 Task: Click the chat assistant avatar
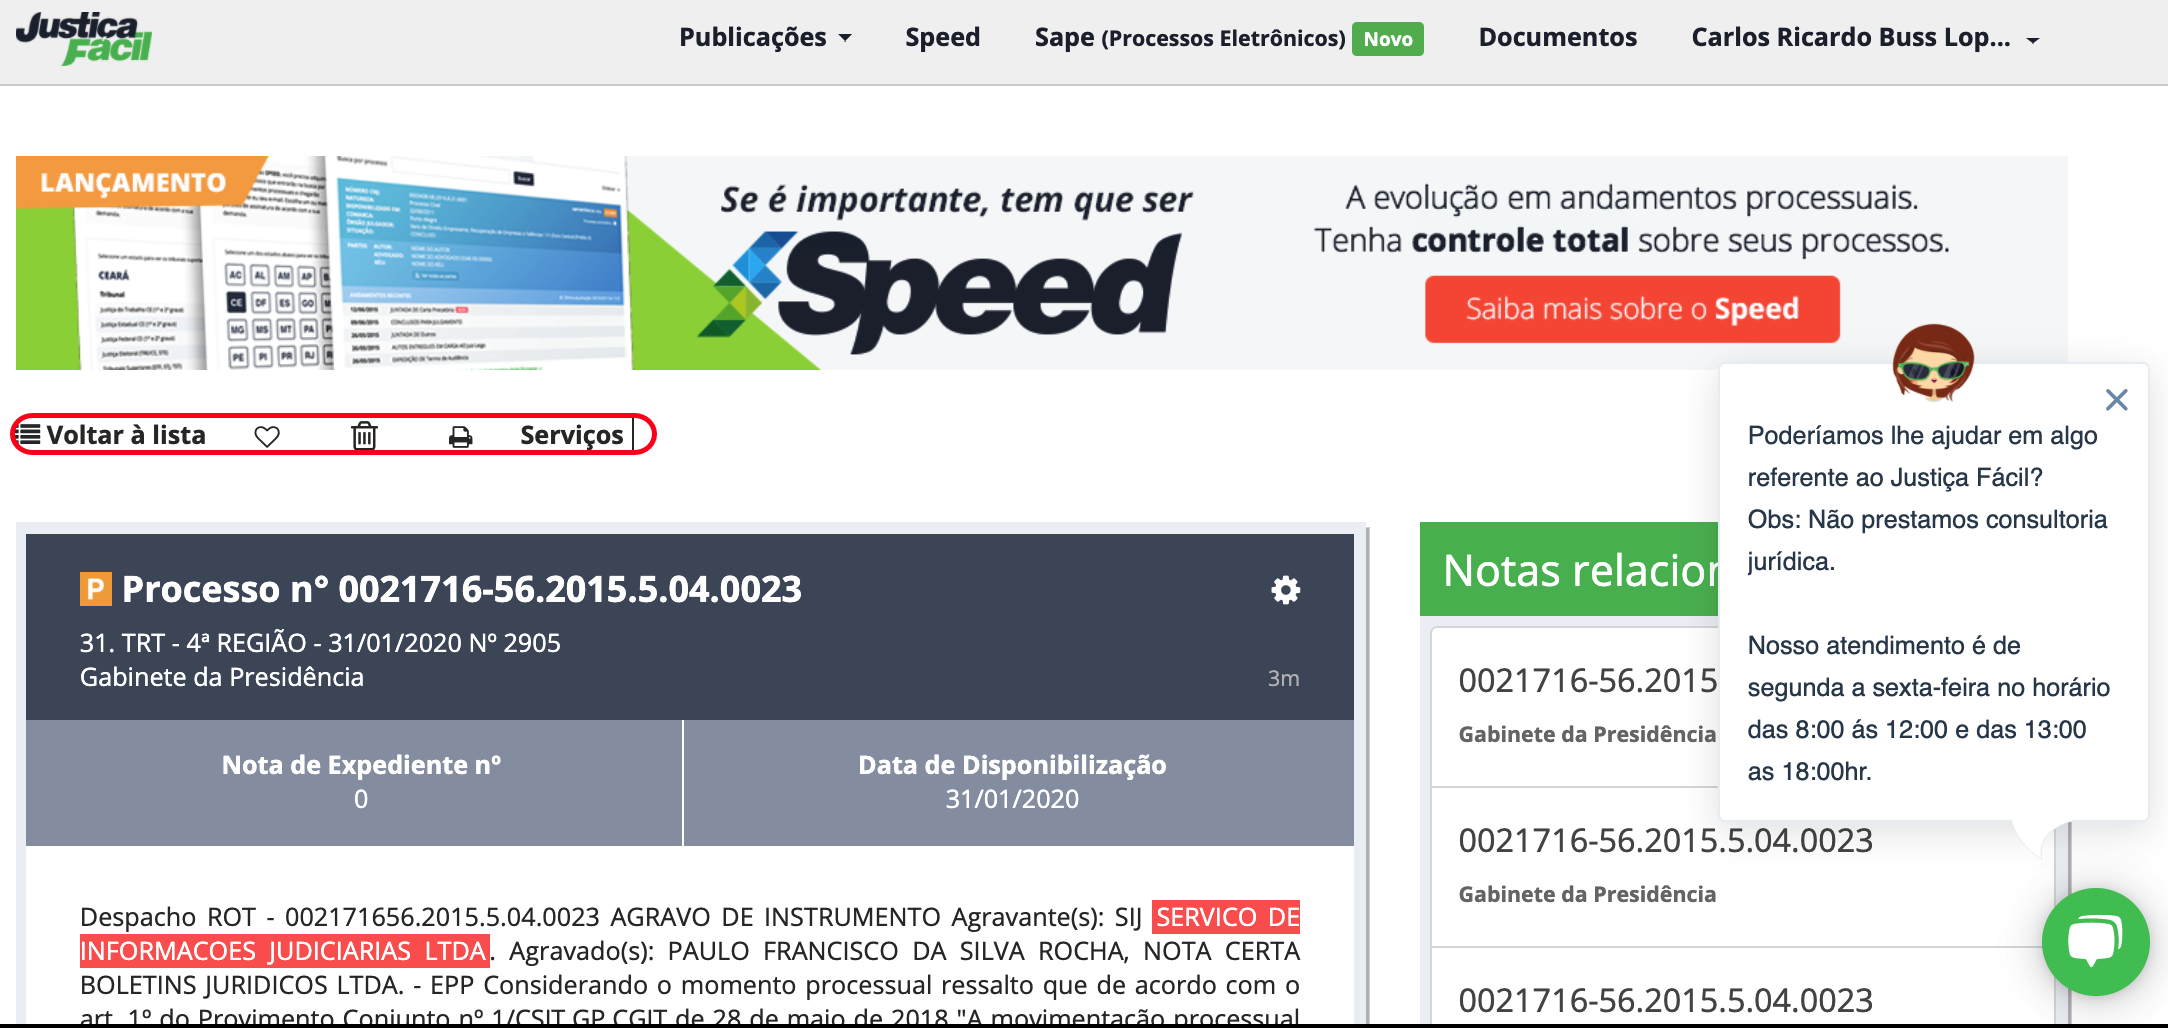coord(1932,362)
